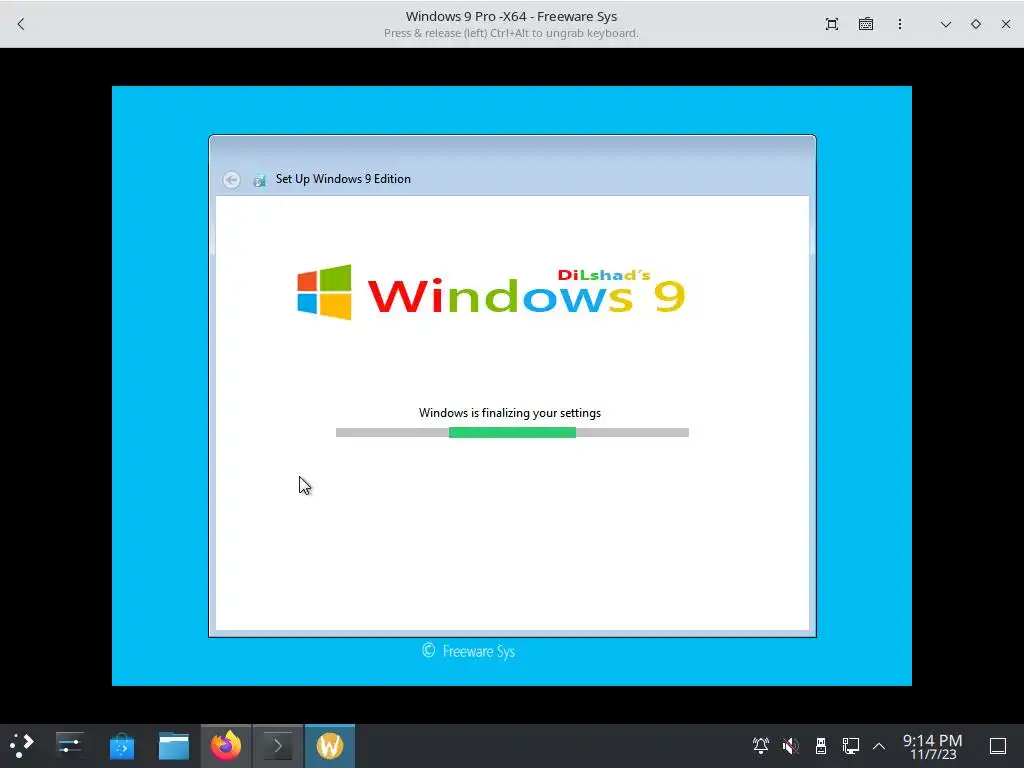Minimize the Windows 9 Pro viewer window

click(x=946, y=24)
